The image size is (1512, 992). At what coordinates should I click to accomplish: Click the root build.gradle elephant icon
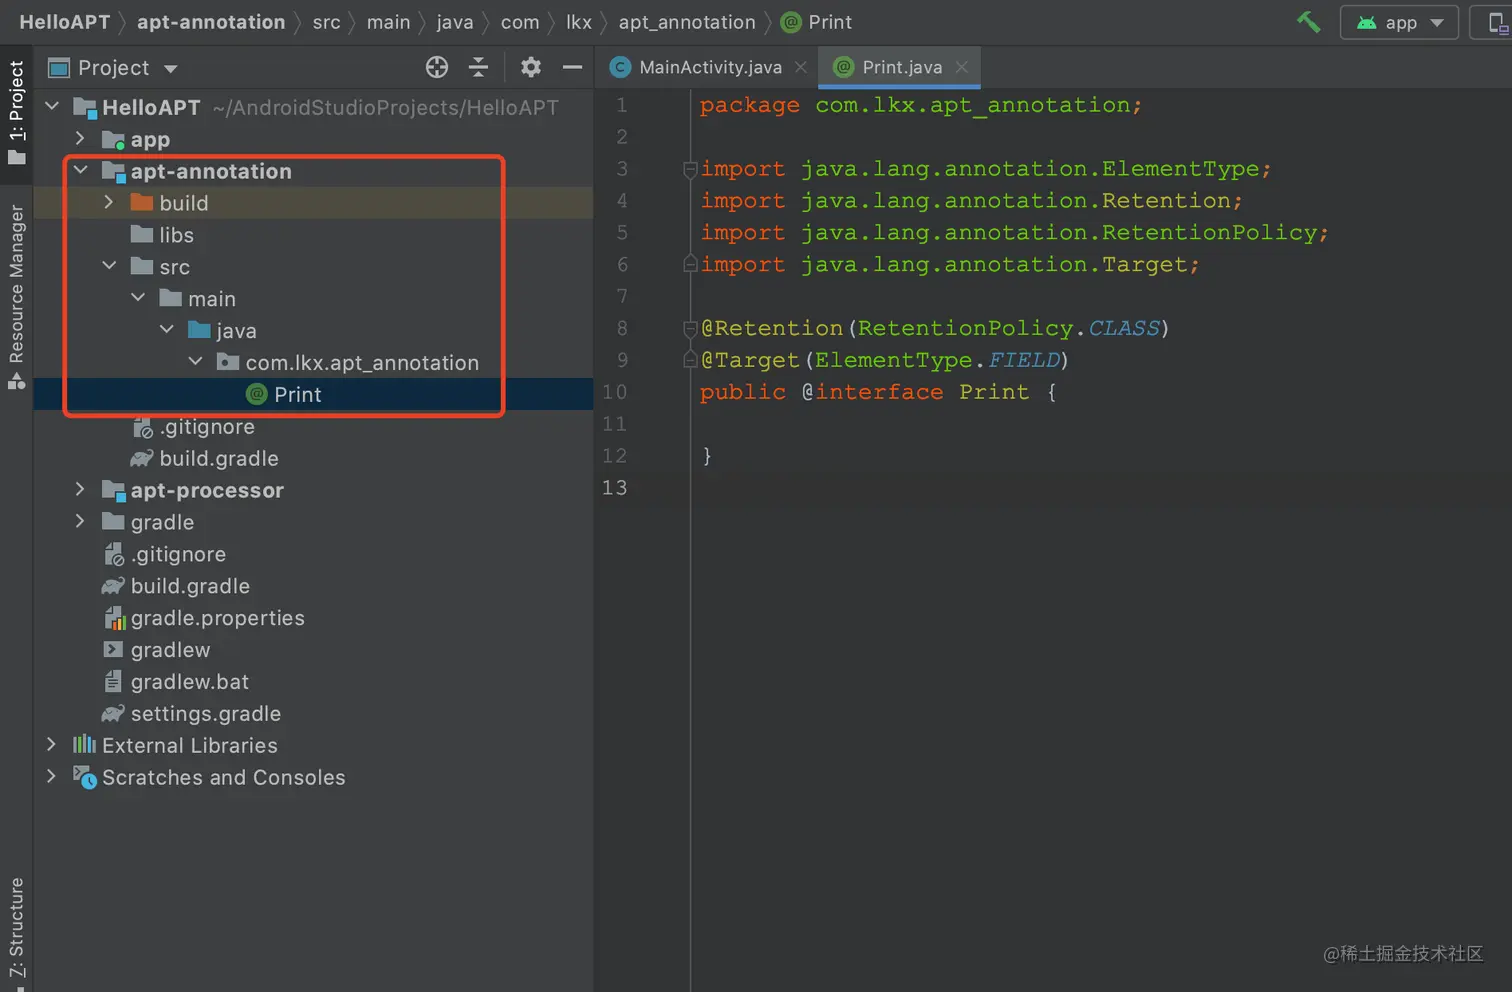coord(113,586)
